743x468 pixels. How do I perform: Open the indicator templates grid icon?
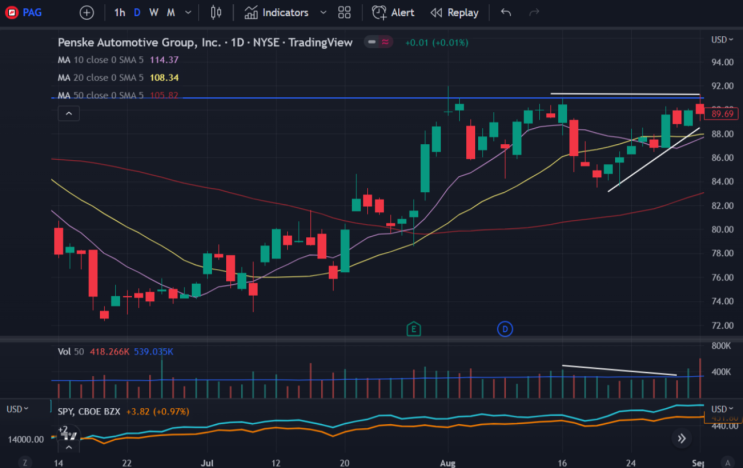point(344,13)
